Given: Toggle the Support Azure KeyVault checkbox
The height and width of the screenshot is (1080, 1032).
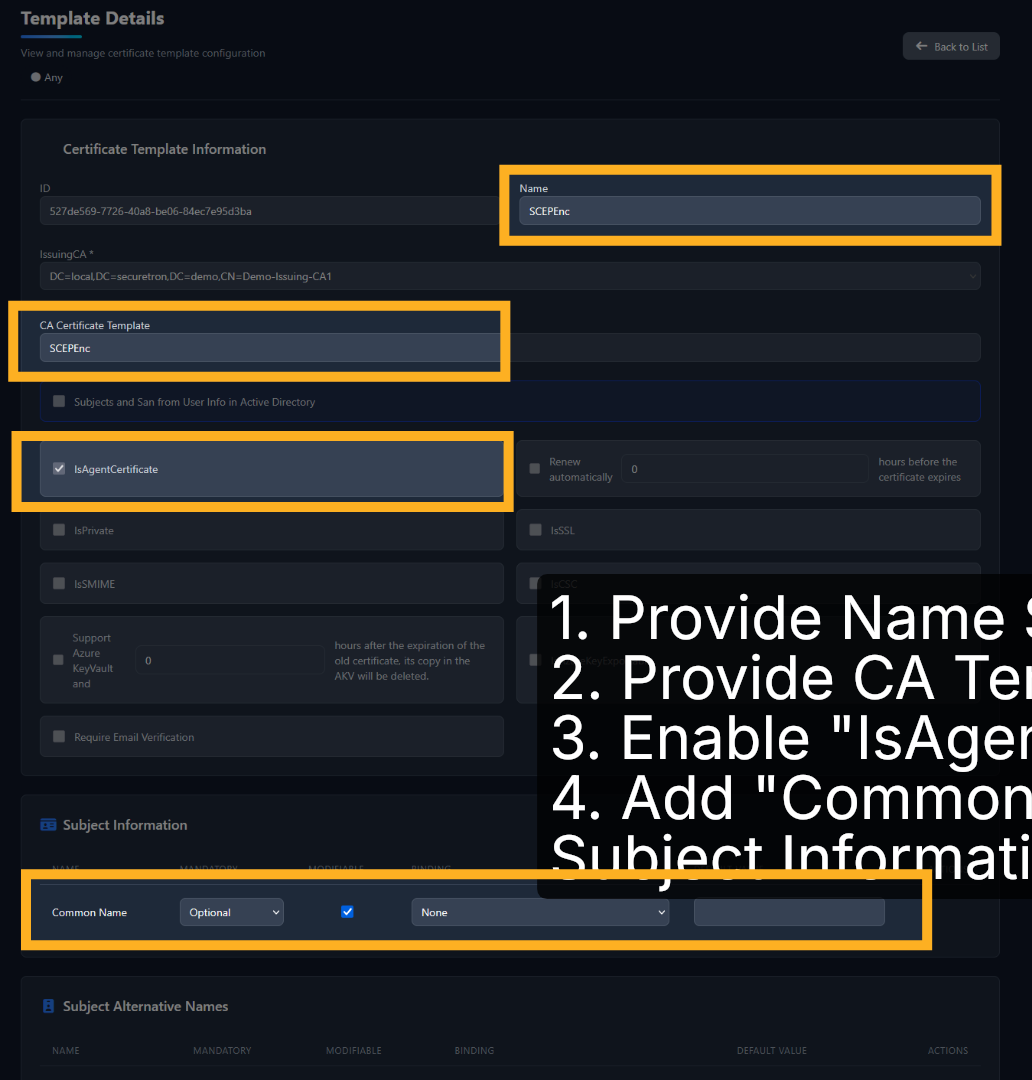Looking at the screenshot, I should 59,660.
